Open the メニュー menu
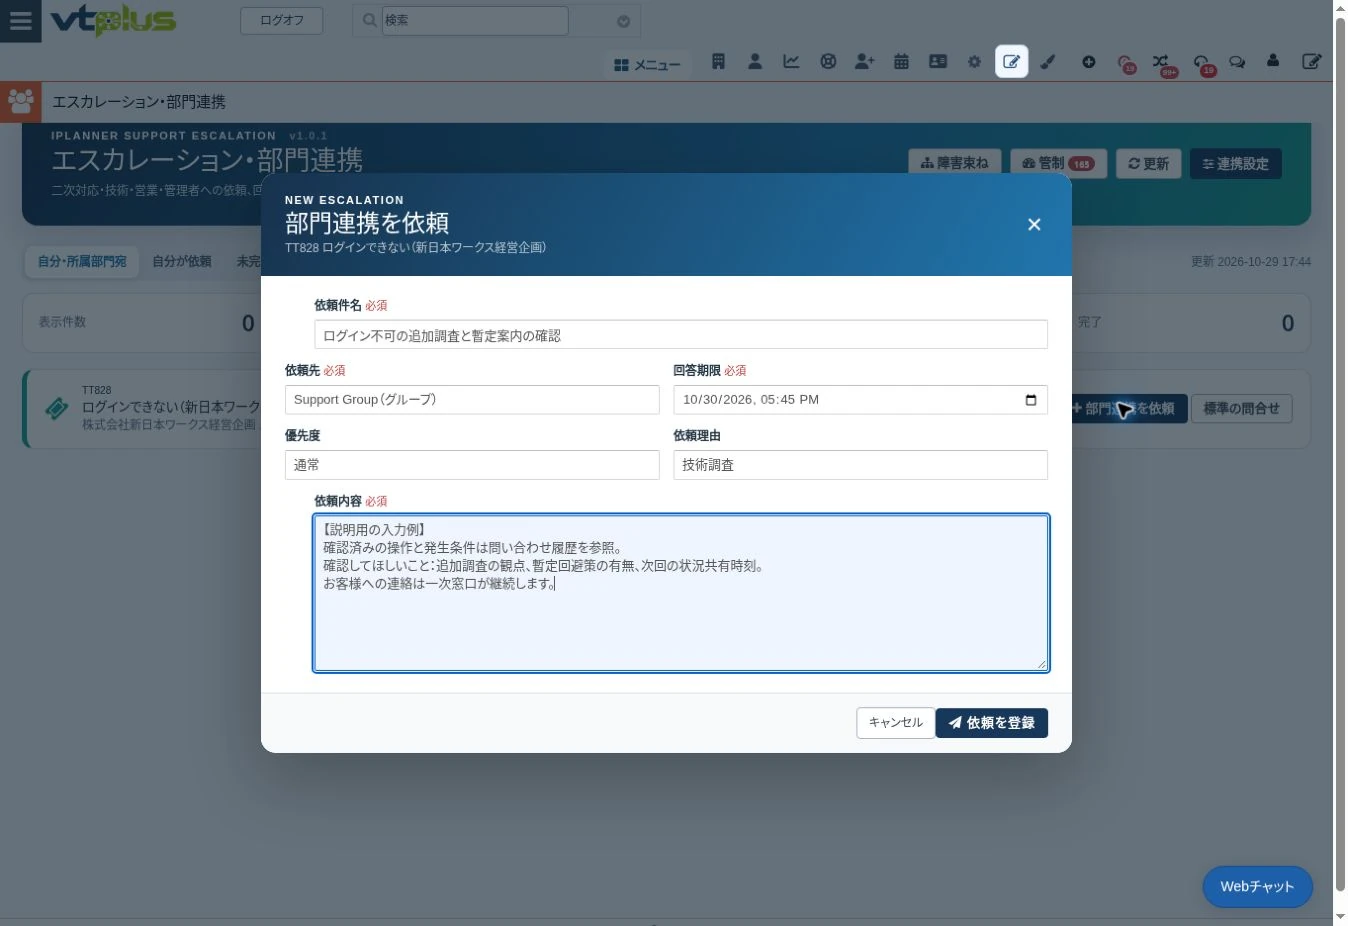The width and height of the screenshot is (1348, 926). pos(647,64)
